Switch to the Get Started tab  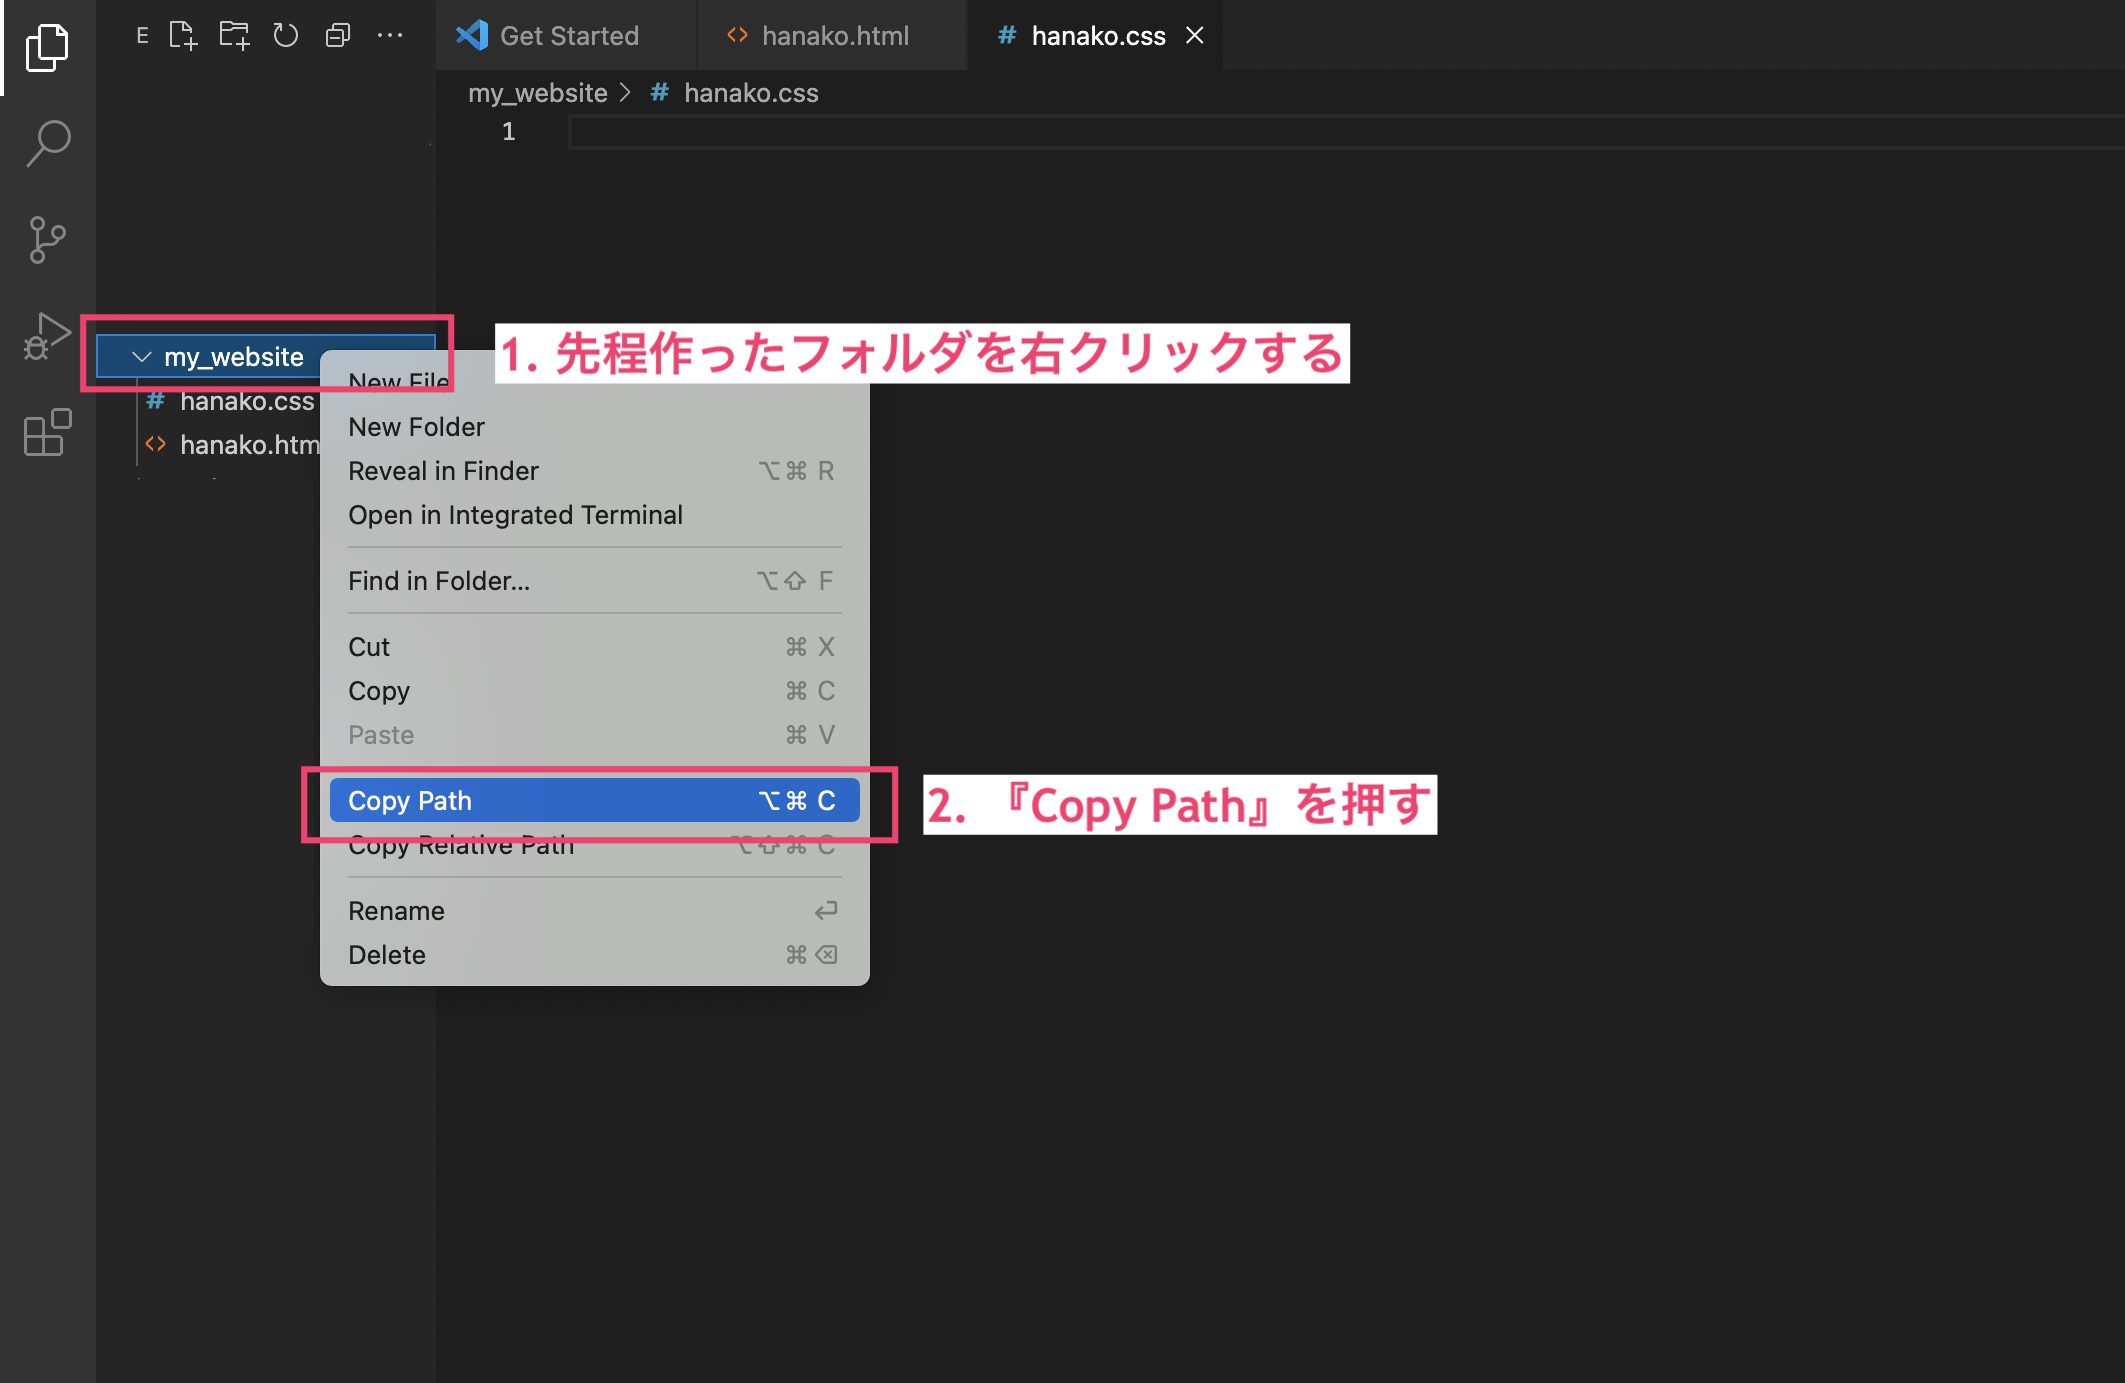(568, 36)
